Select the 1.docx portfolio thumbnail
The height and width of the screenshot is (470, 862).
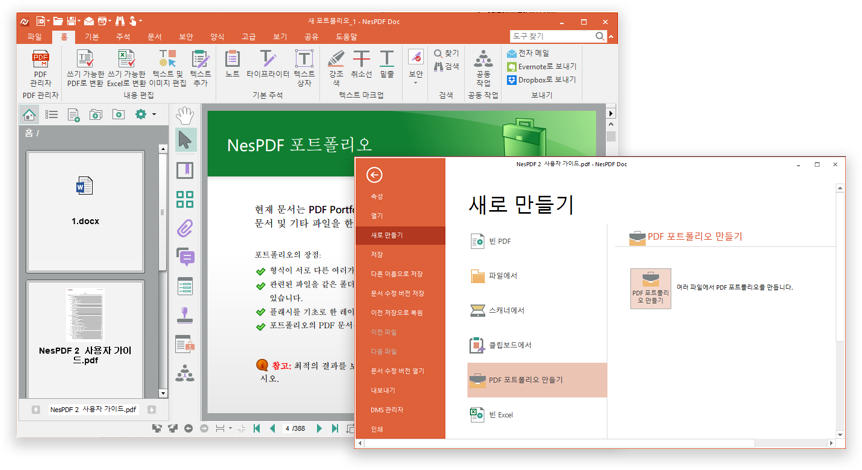(85, 212)
